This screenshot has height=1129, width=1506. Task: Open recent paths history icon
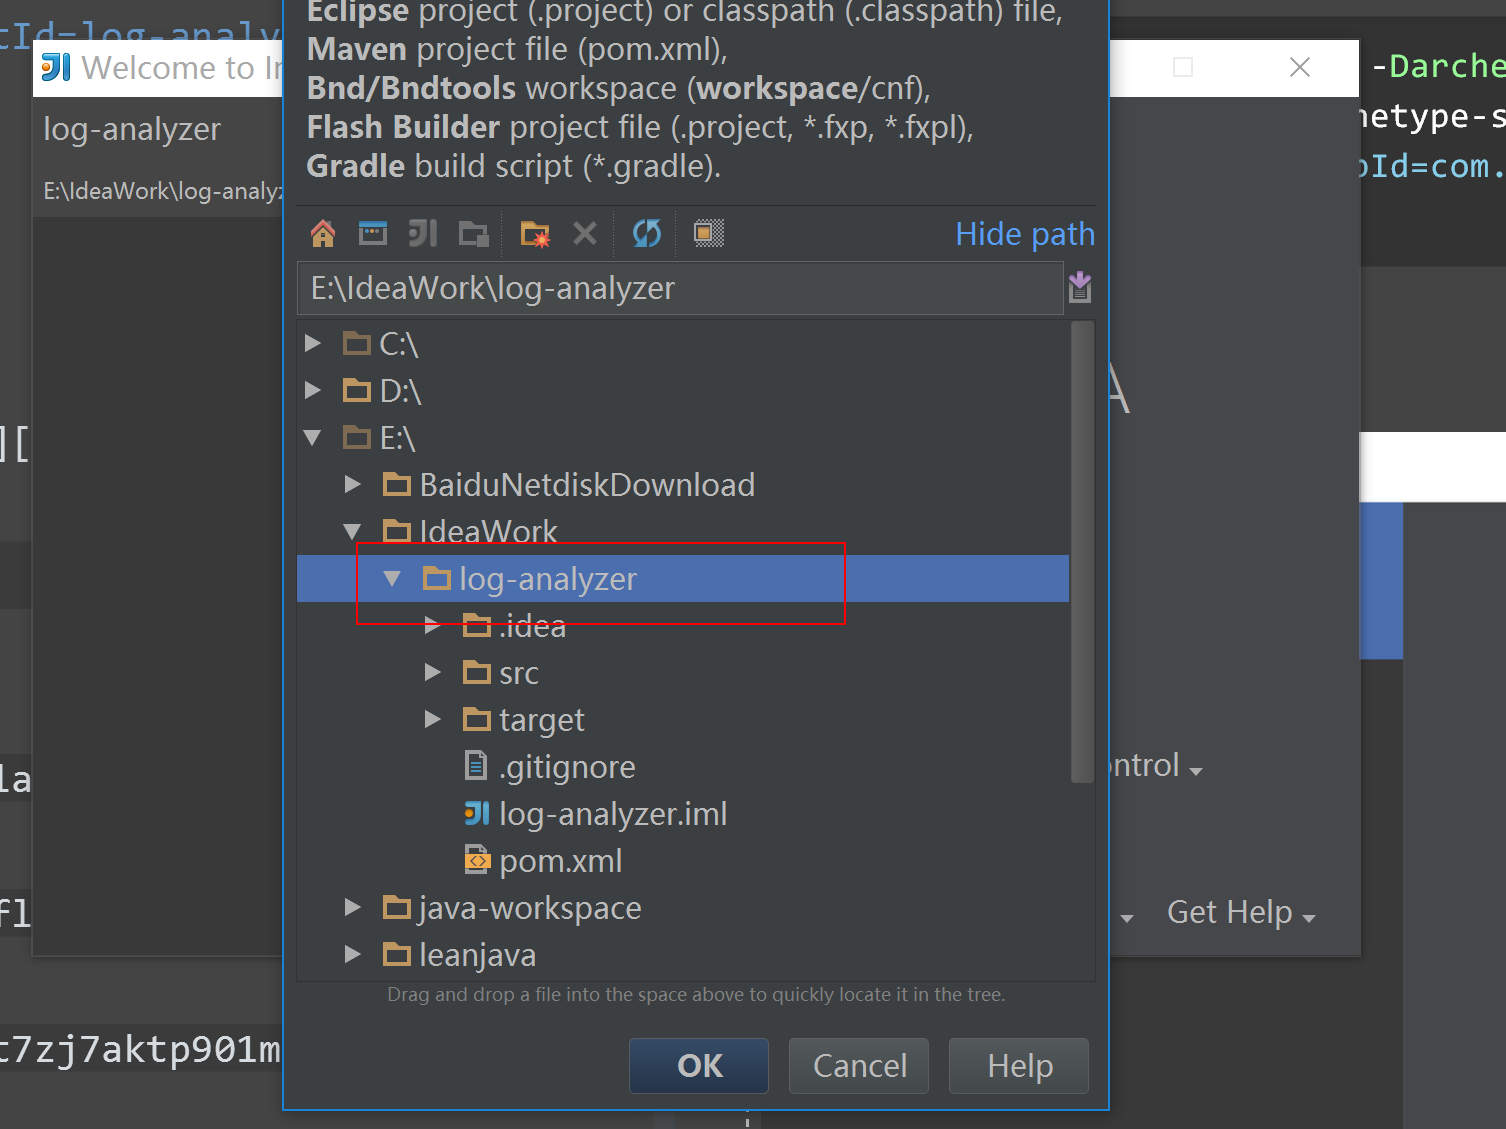click(1080, 288)
